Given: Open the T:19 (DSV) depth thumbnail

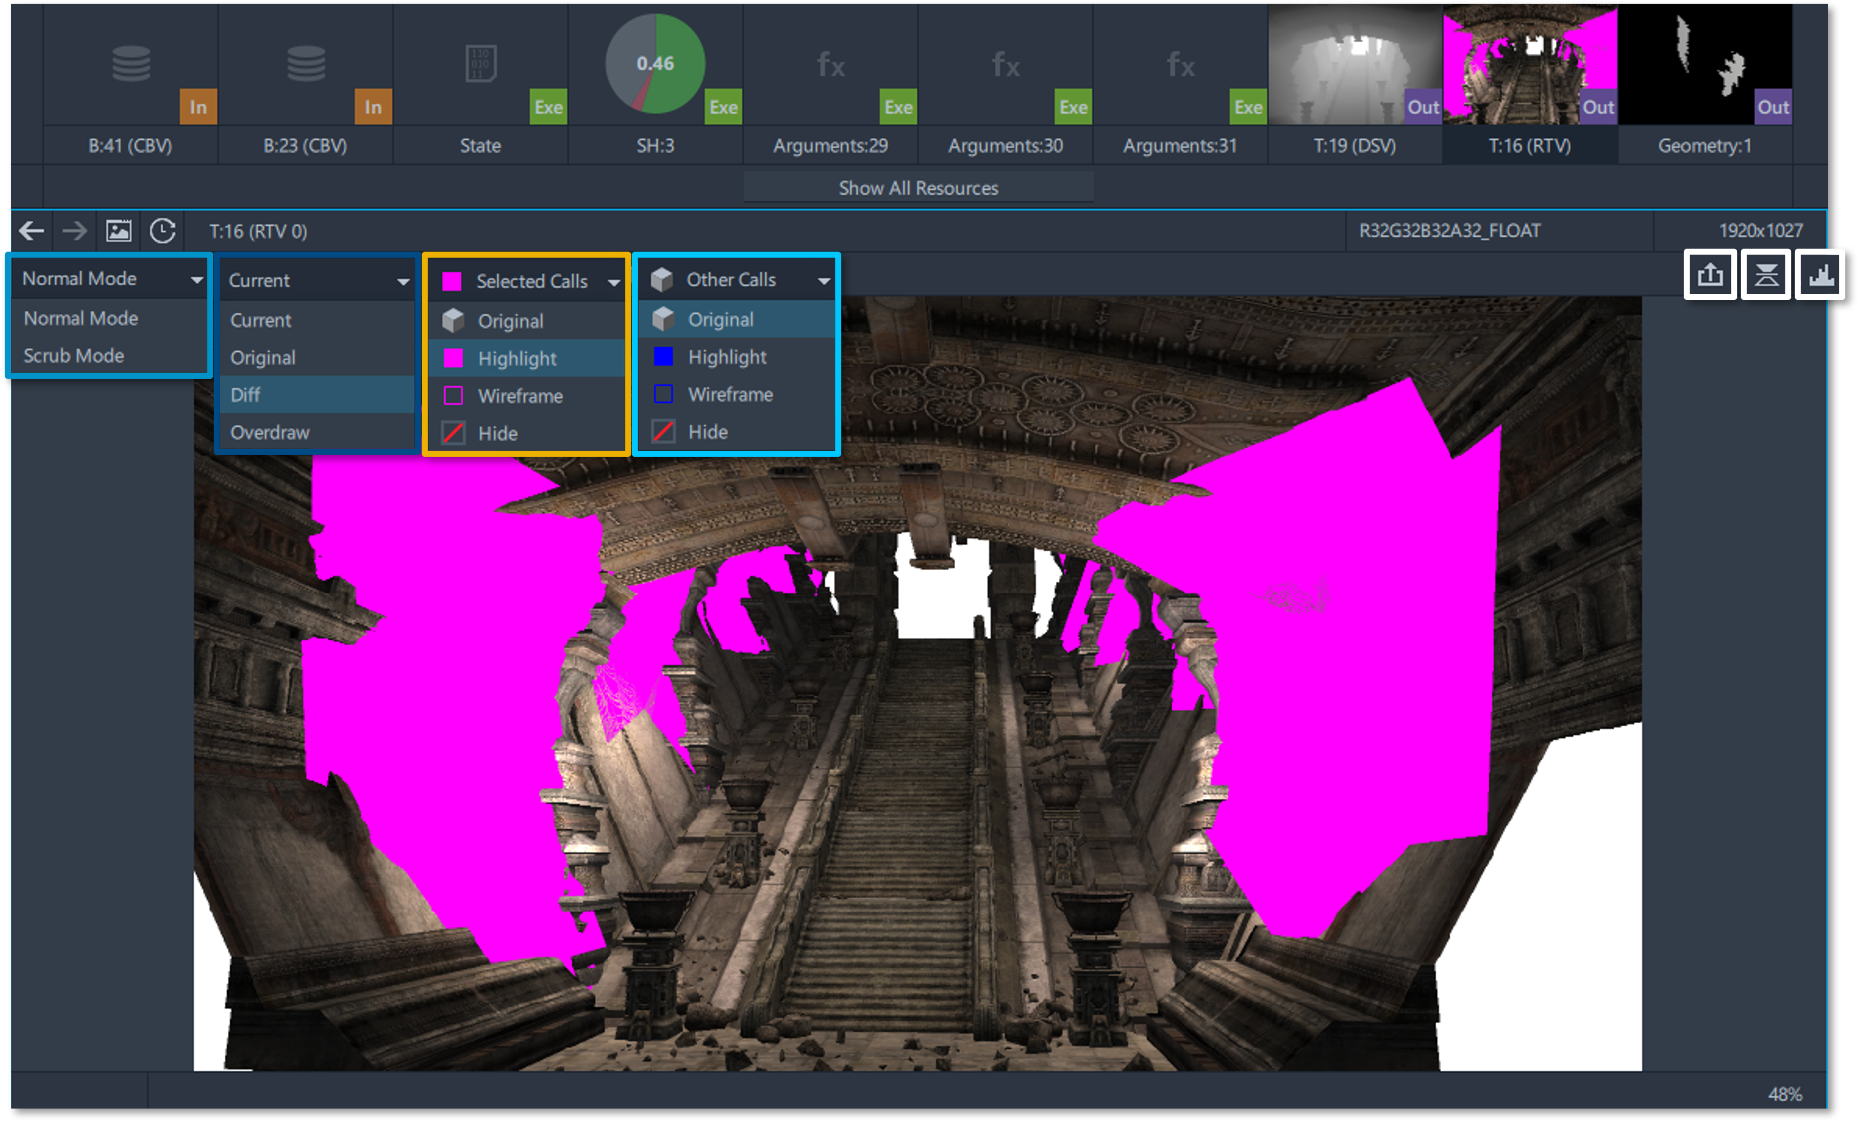Looking at the screenshot, I should (1355, 65).
